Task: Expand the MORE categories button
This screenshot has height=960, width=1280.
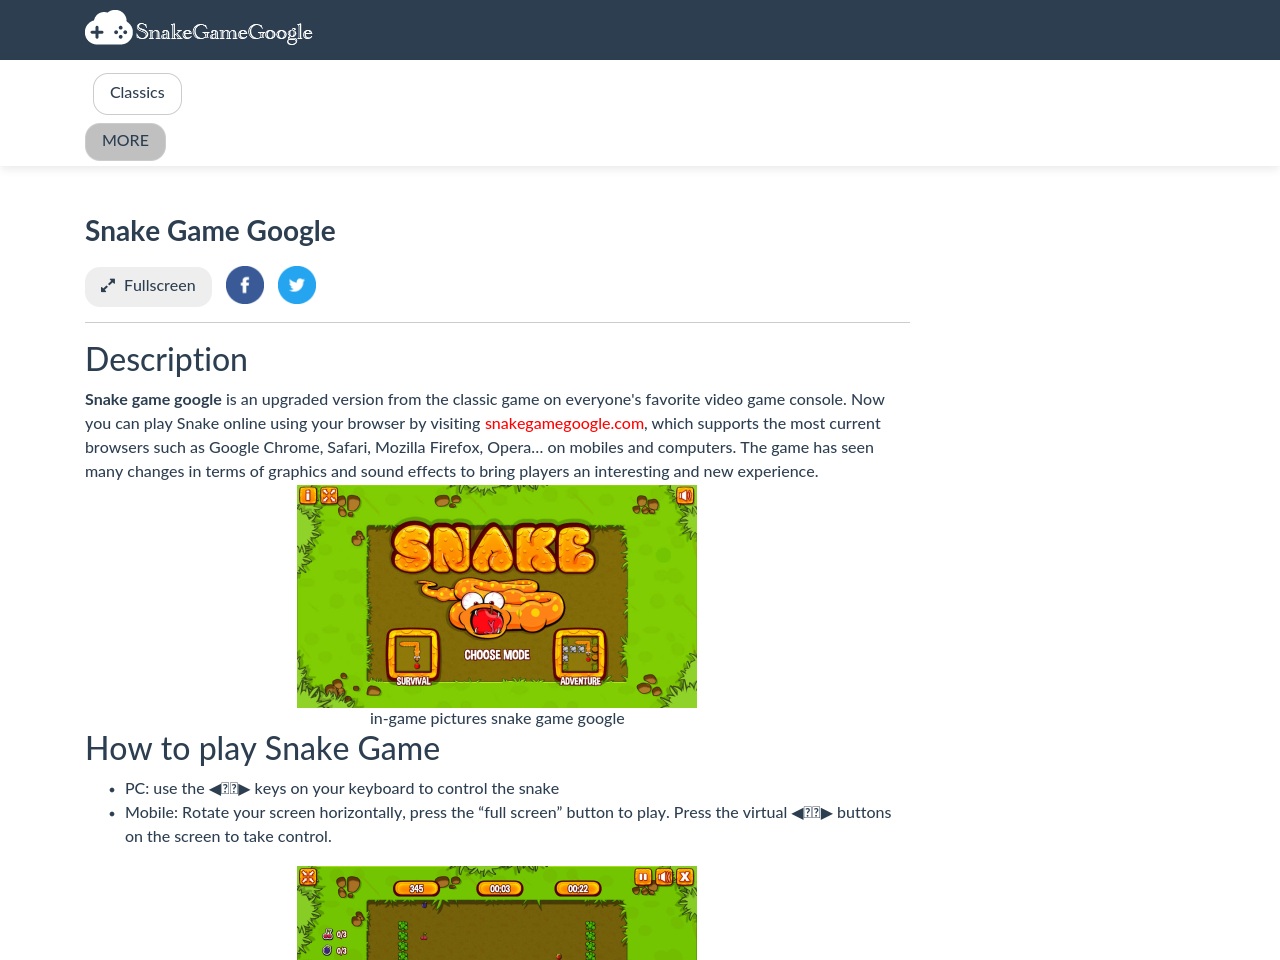Action: click(x=125, y=141)
